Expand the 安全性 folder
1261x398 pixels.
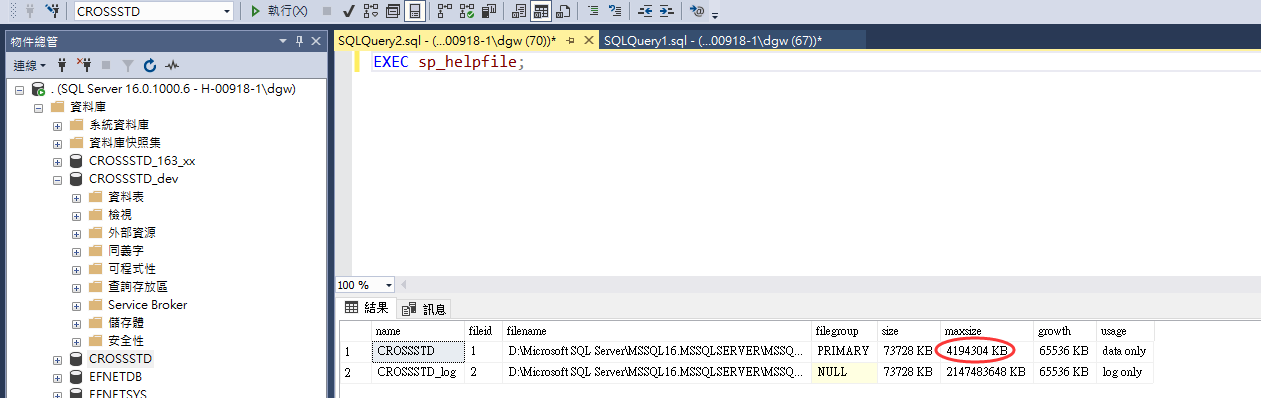point(76,341)
